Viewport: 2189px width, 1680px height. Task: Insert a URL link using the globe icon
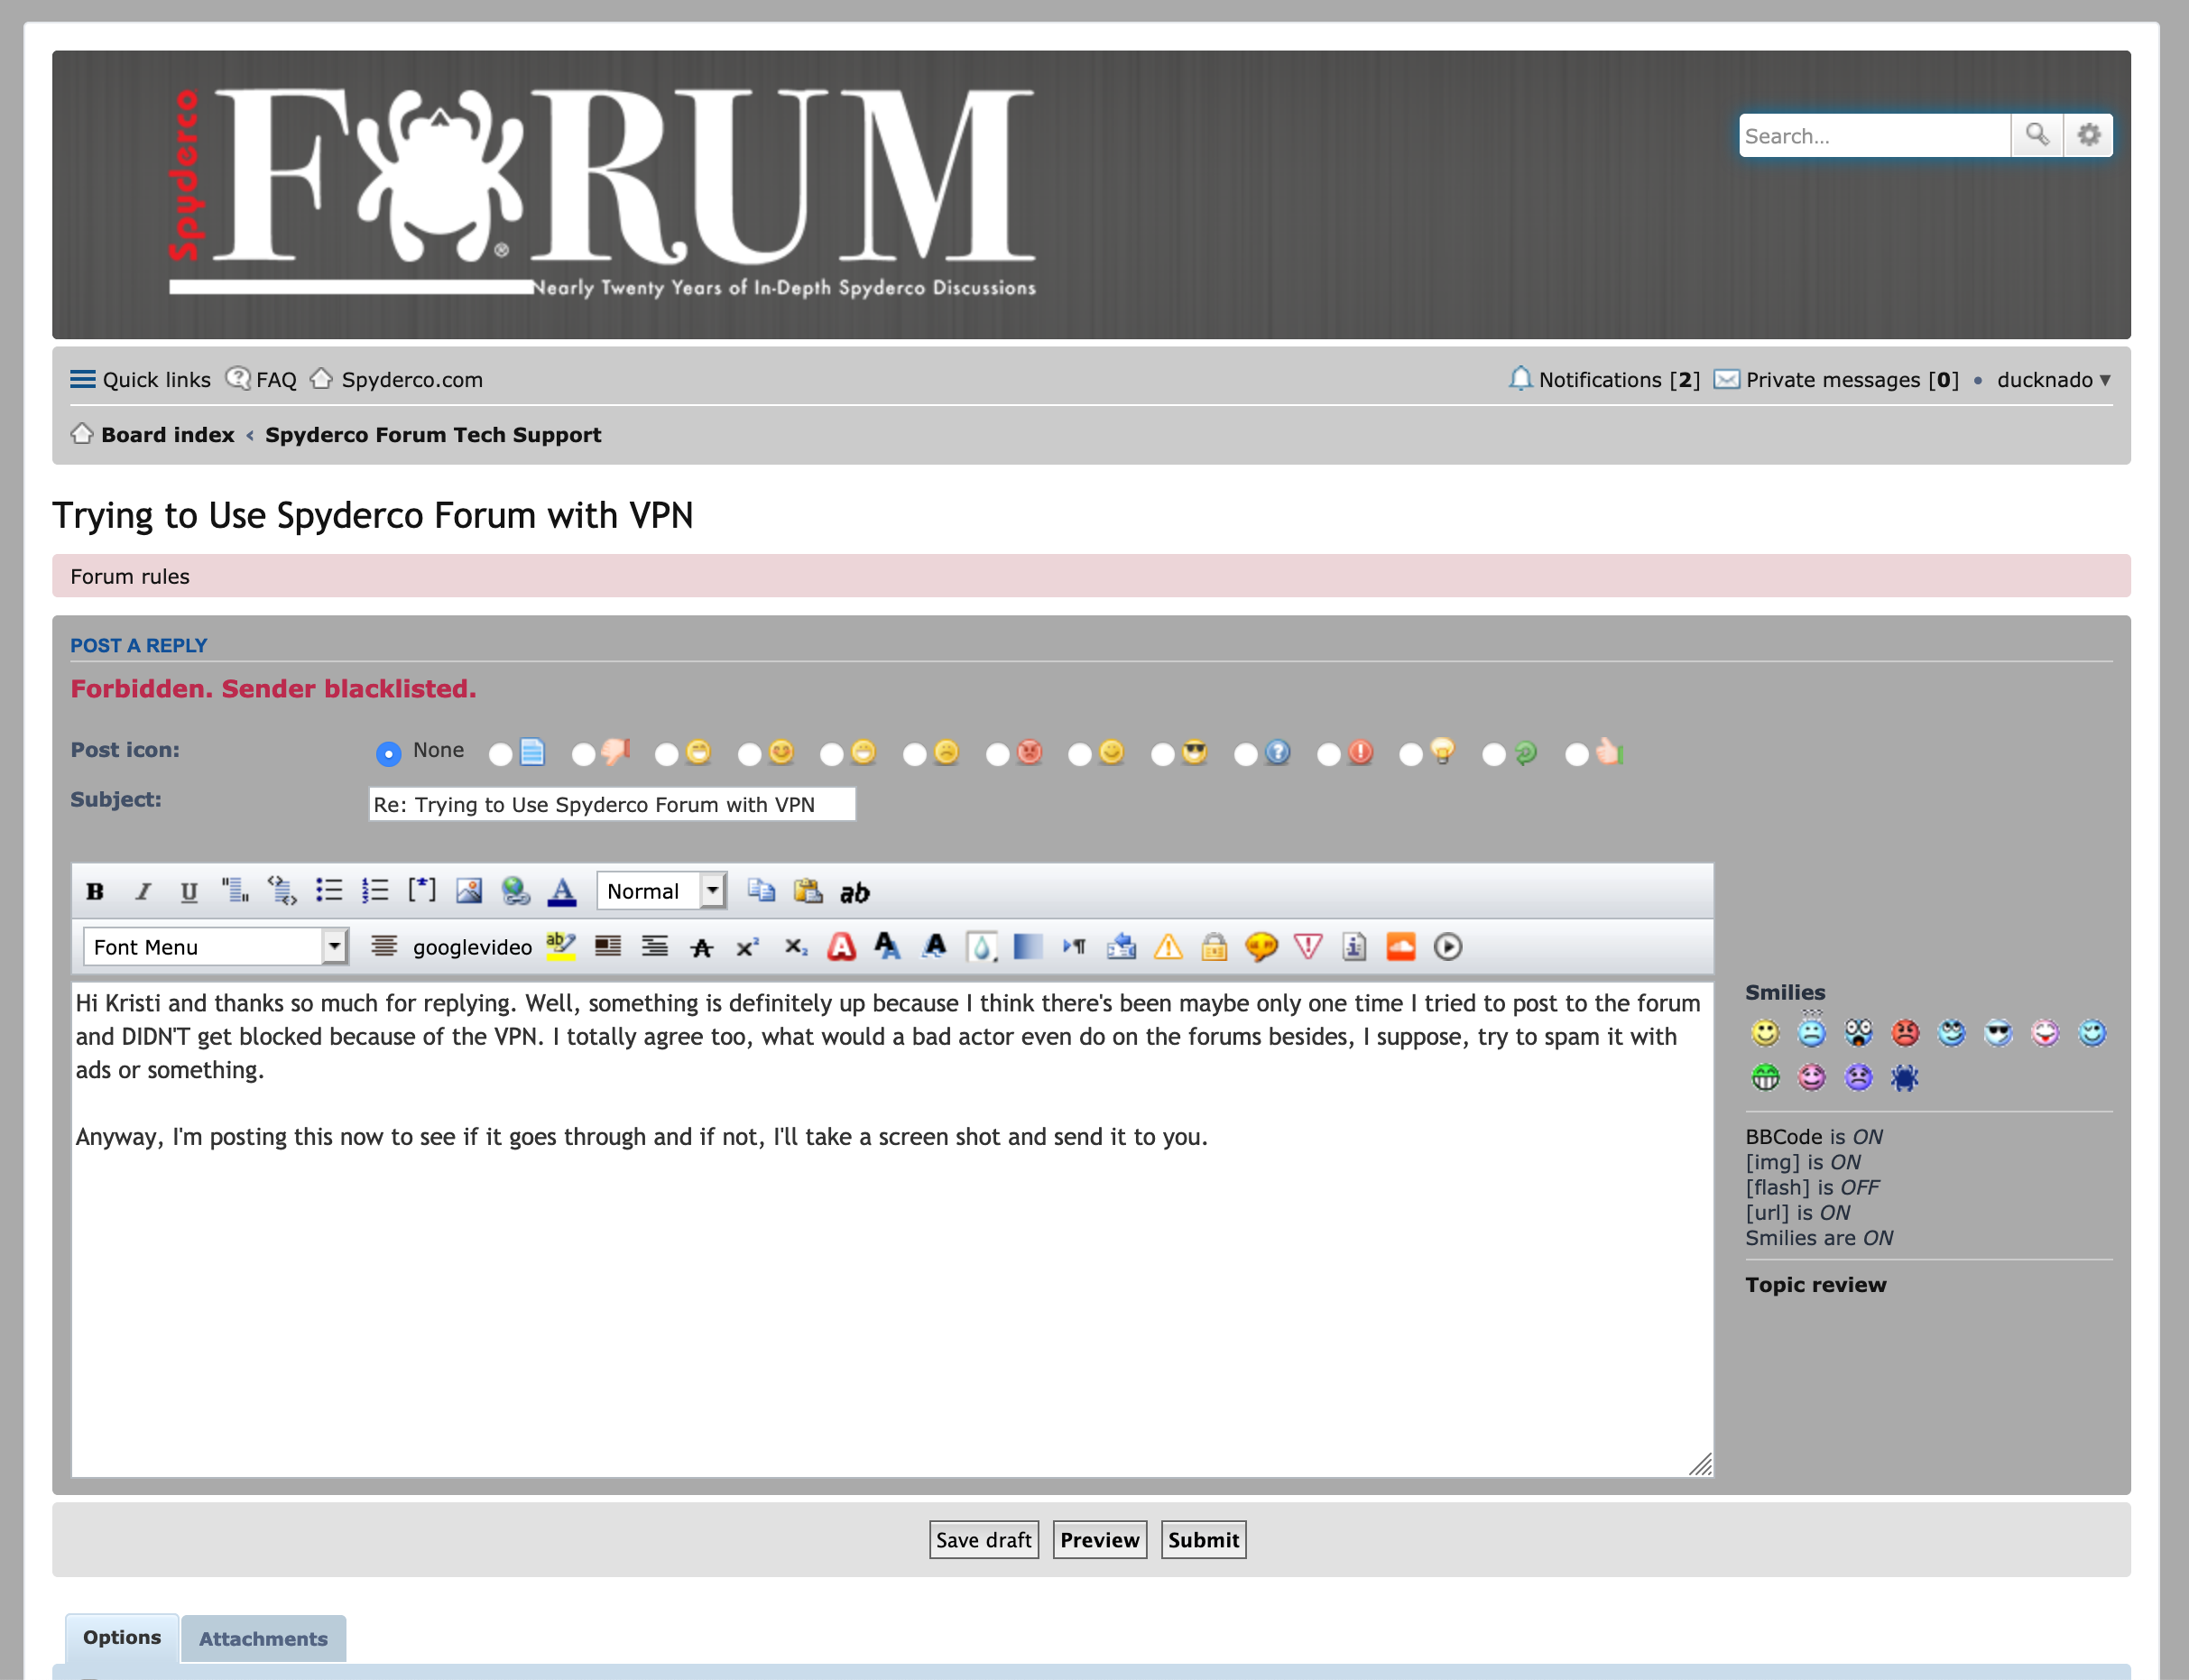515,891
